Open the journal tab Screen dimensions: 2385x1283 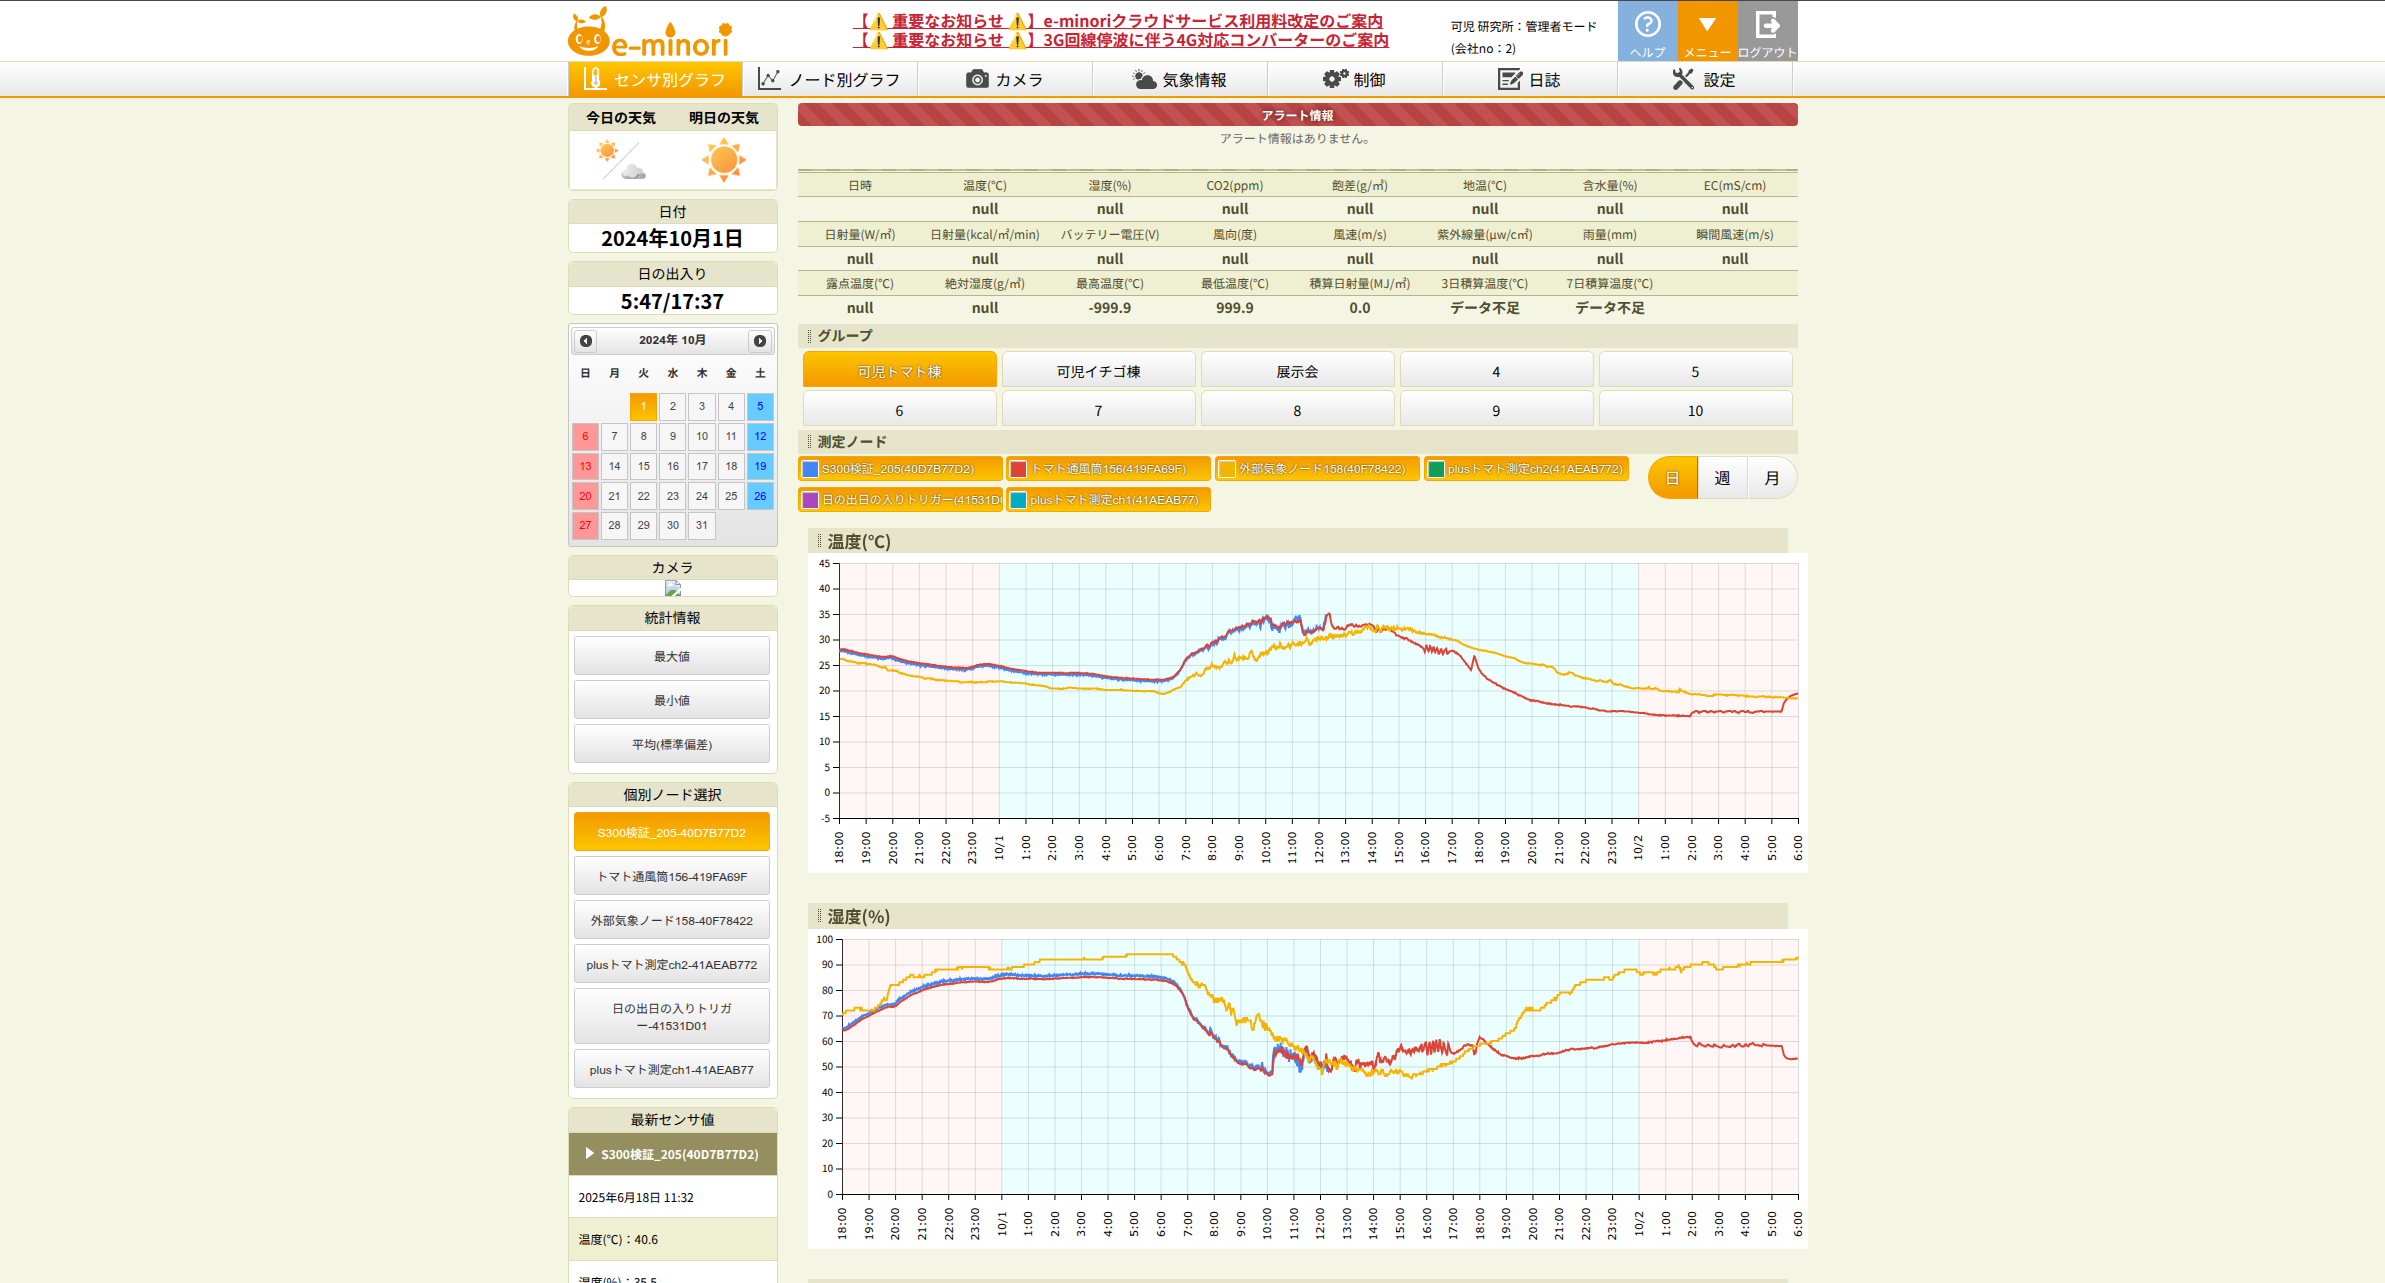1529,80
